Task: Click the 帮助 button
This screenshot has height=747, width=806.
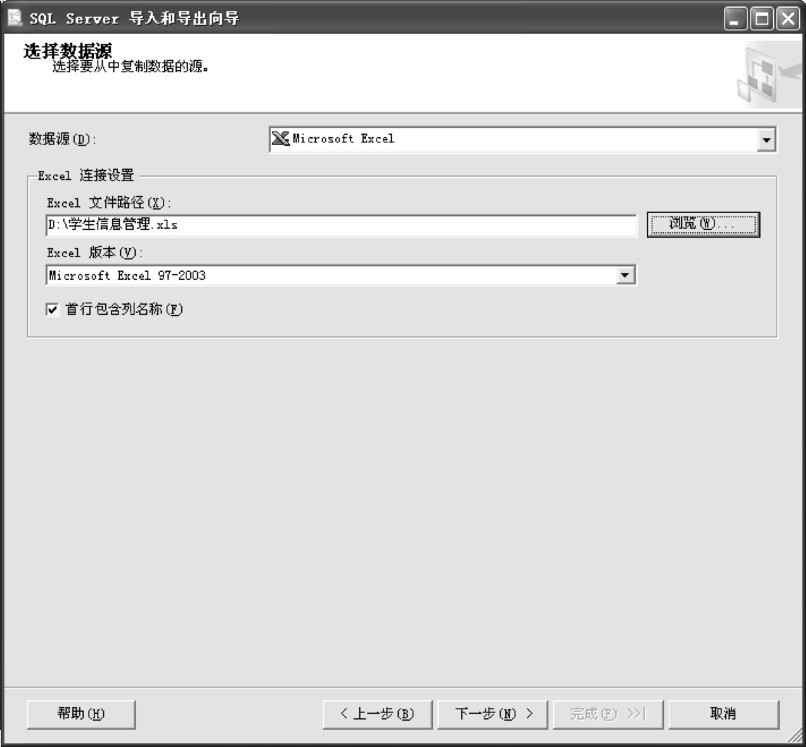Action: tap(81, 714)
